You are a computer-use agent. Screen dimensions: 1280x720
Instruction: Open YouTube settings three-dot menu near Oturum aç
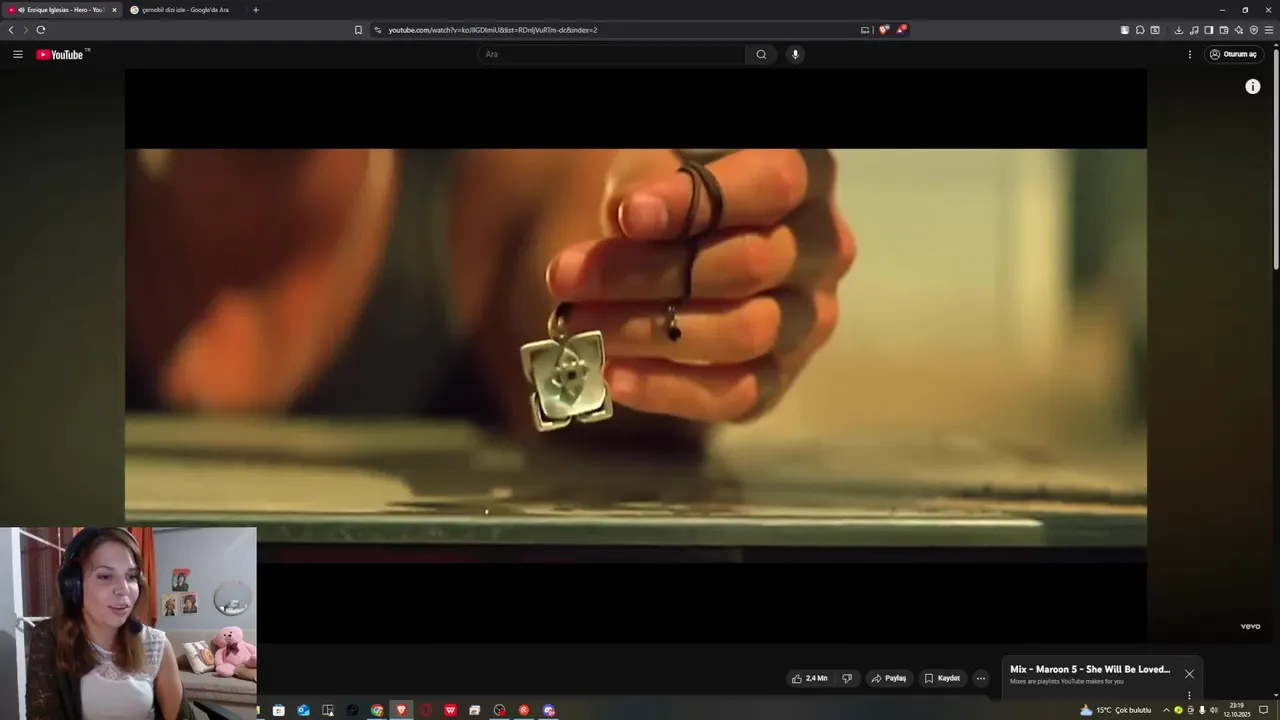pyautogui.click(x=1190, y=54)
